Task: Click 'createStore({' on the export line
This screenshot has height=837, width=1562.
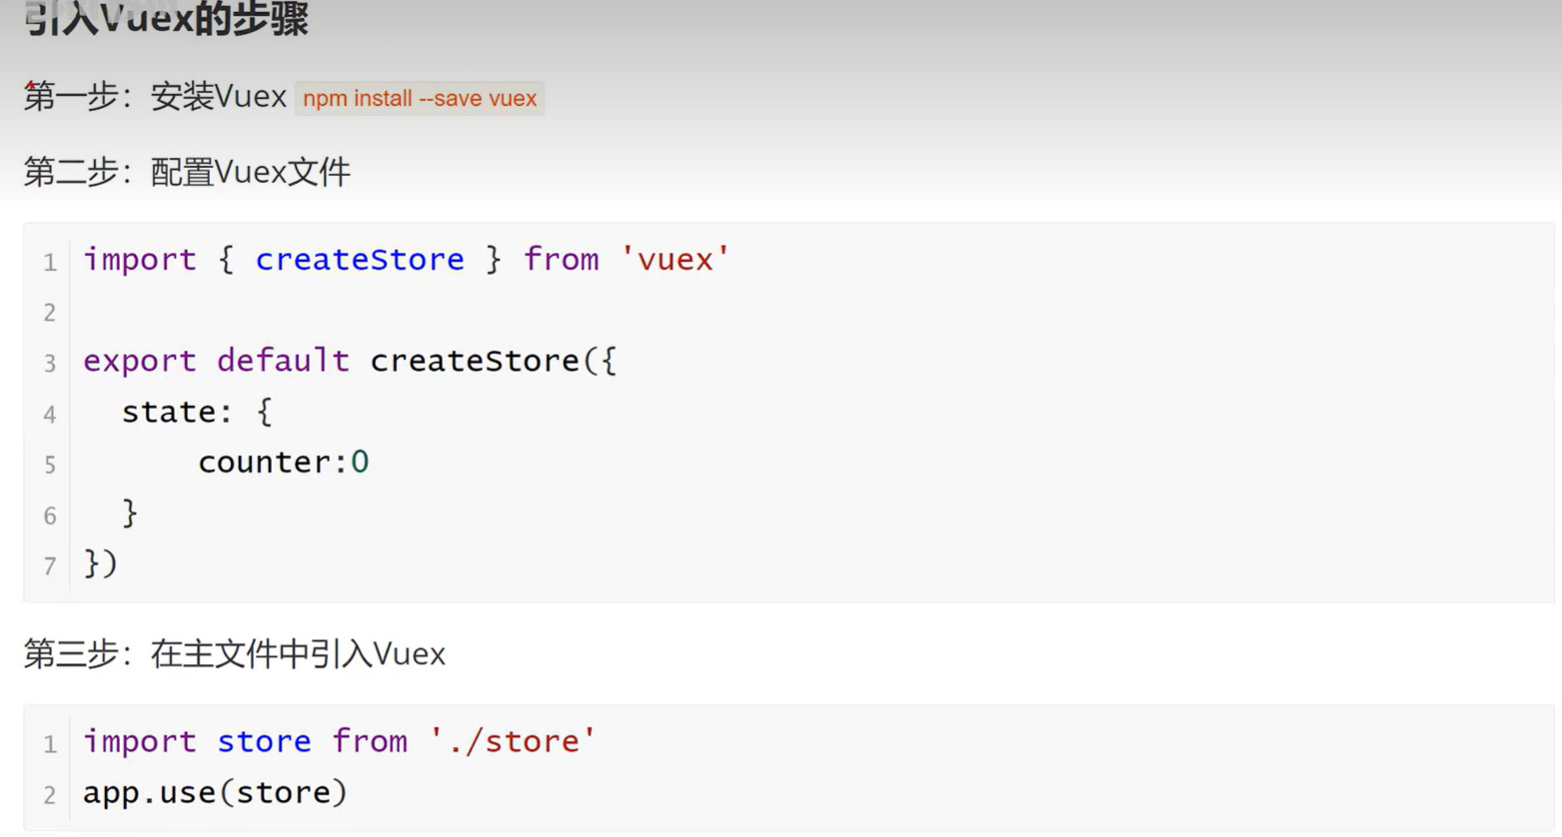Action: (494, 361)
